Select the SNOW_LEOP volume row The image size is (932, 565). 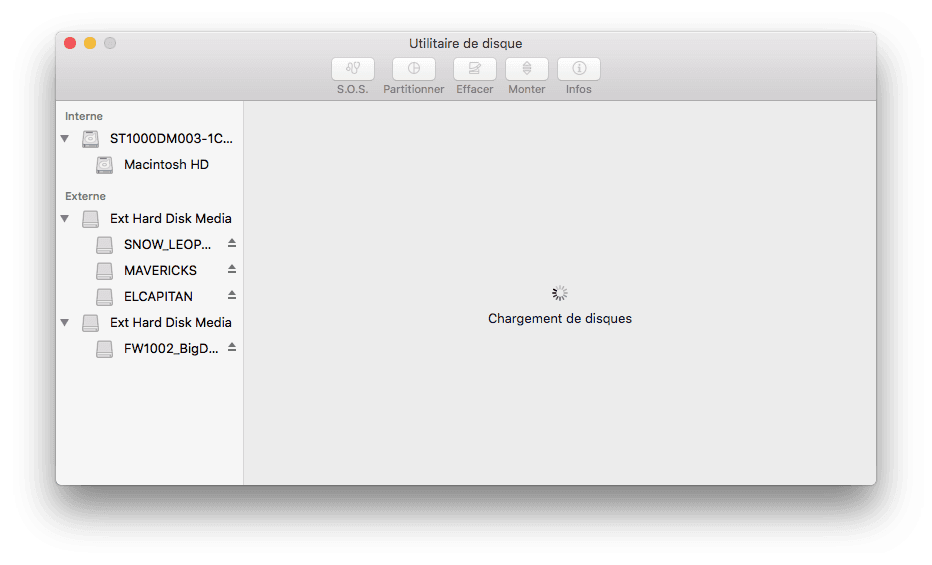(x=150, y=244)
